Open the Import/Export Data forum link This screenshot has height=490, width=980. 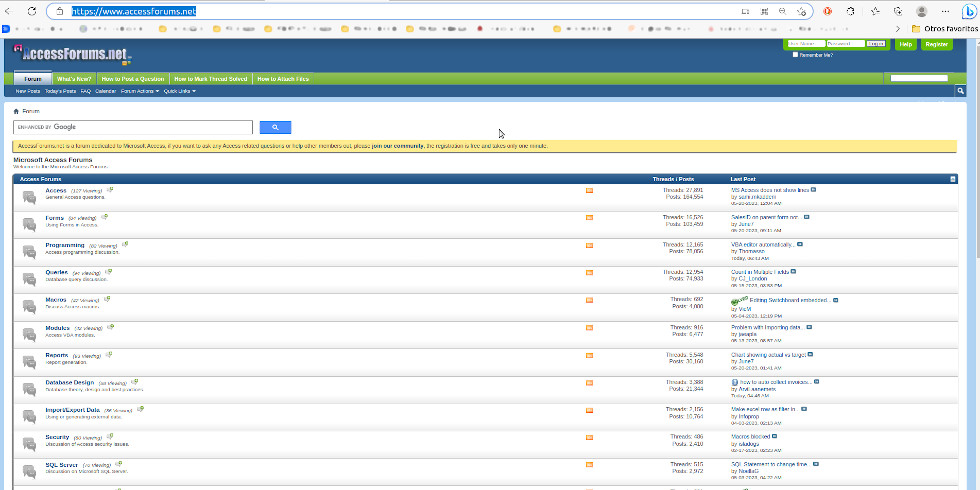pyautogui.click(x=72, y=410)
